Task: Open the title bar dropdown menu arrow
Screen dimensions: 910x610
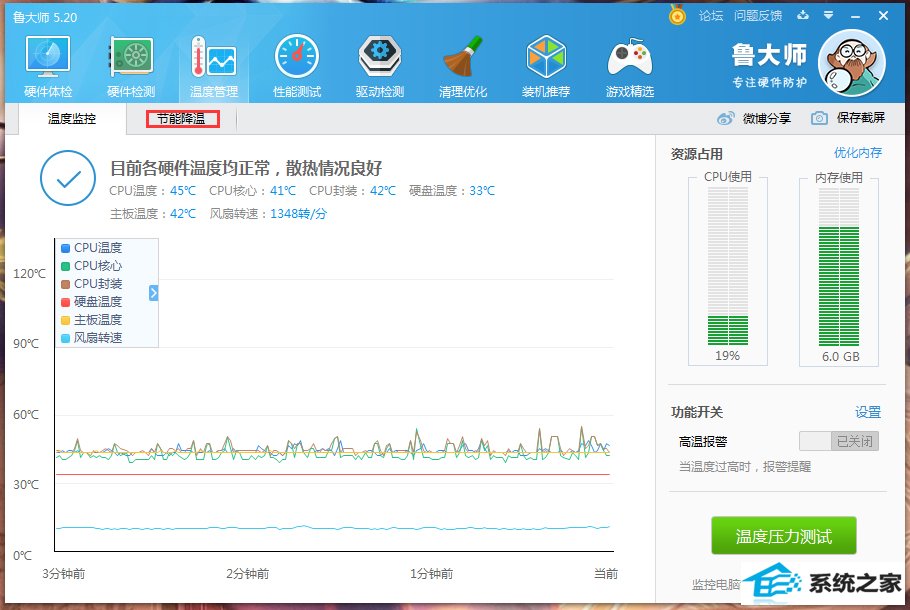Action: click(x=829, y=16)
